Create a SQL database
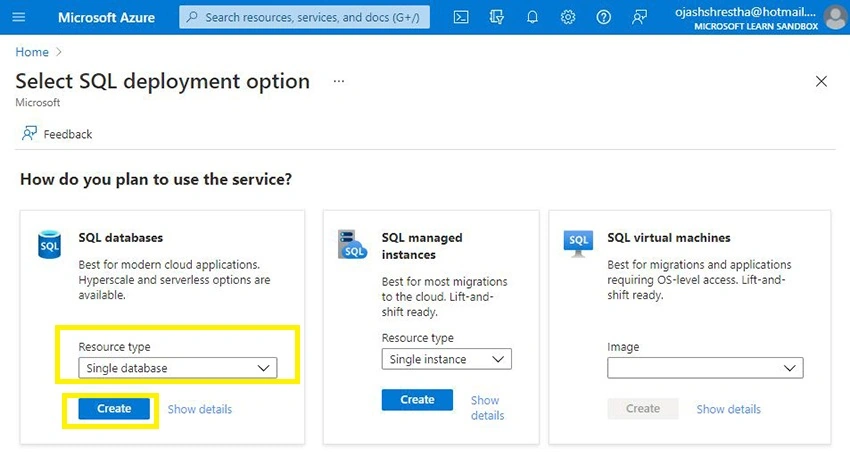Image resolution: width=850 pixels, height=474 pixels. (114, 408)
